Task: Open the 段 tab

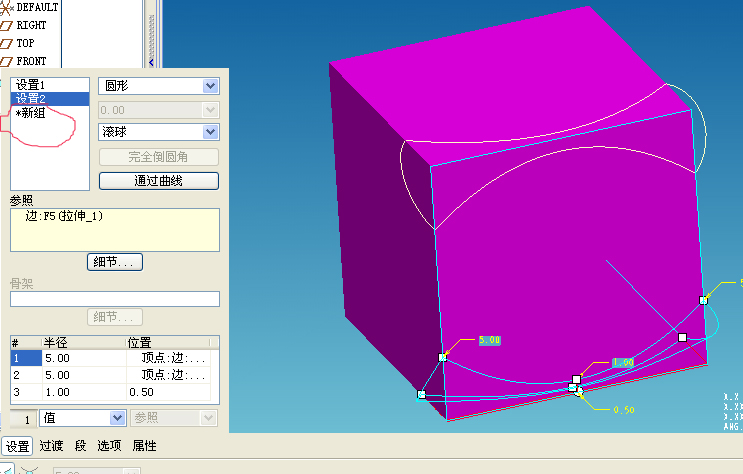Action: click(81, 446)
